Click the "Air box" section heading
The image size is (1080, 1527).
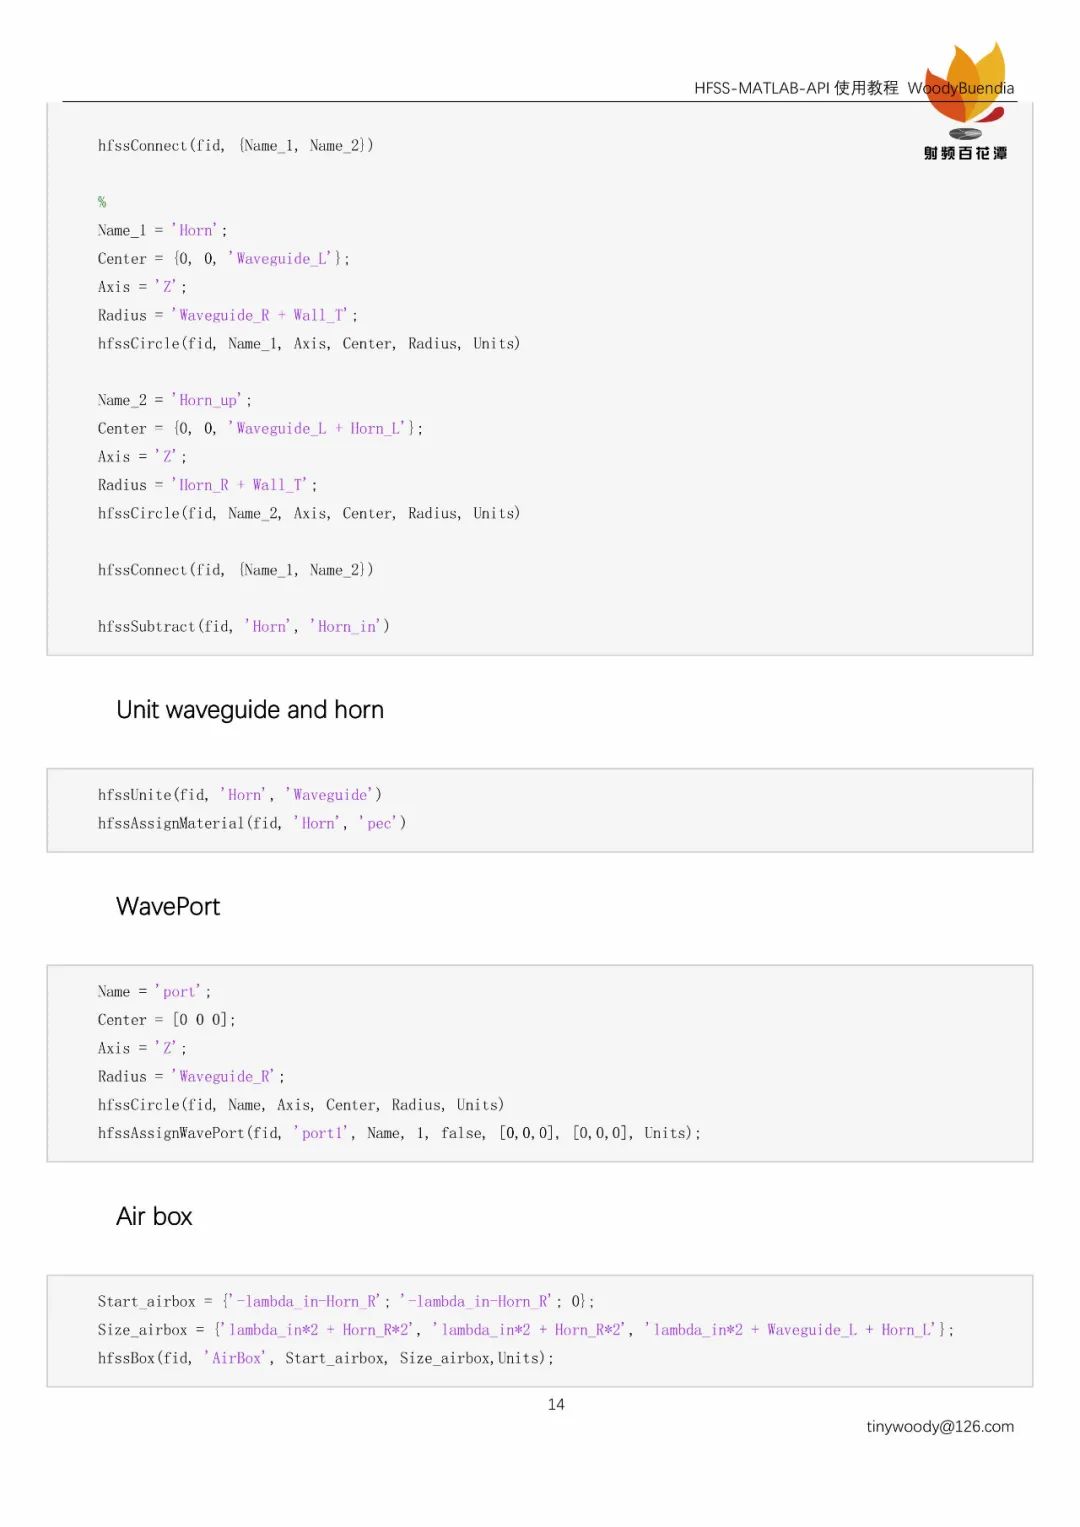pos(154,1217)
